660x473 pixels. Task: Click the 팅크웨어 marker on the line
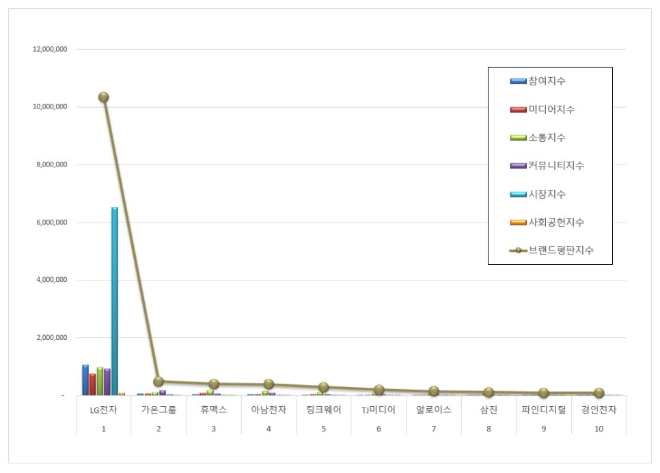click(323, 387)
